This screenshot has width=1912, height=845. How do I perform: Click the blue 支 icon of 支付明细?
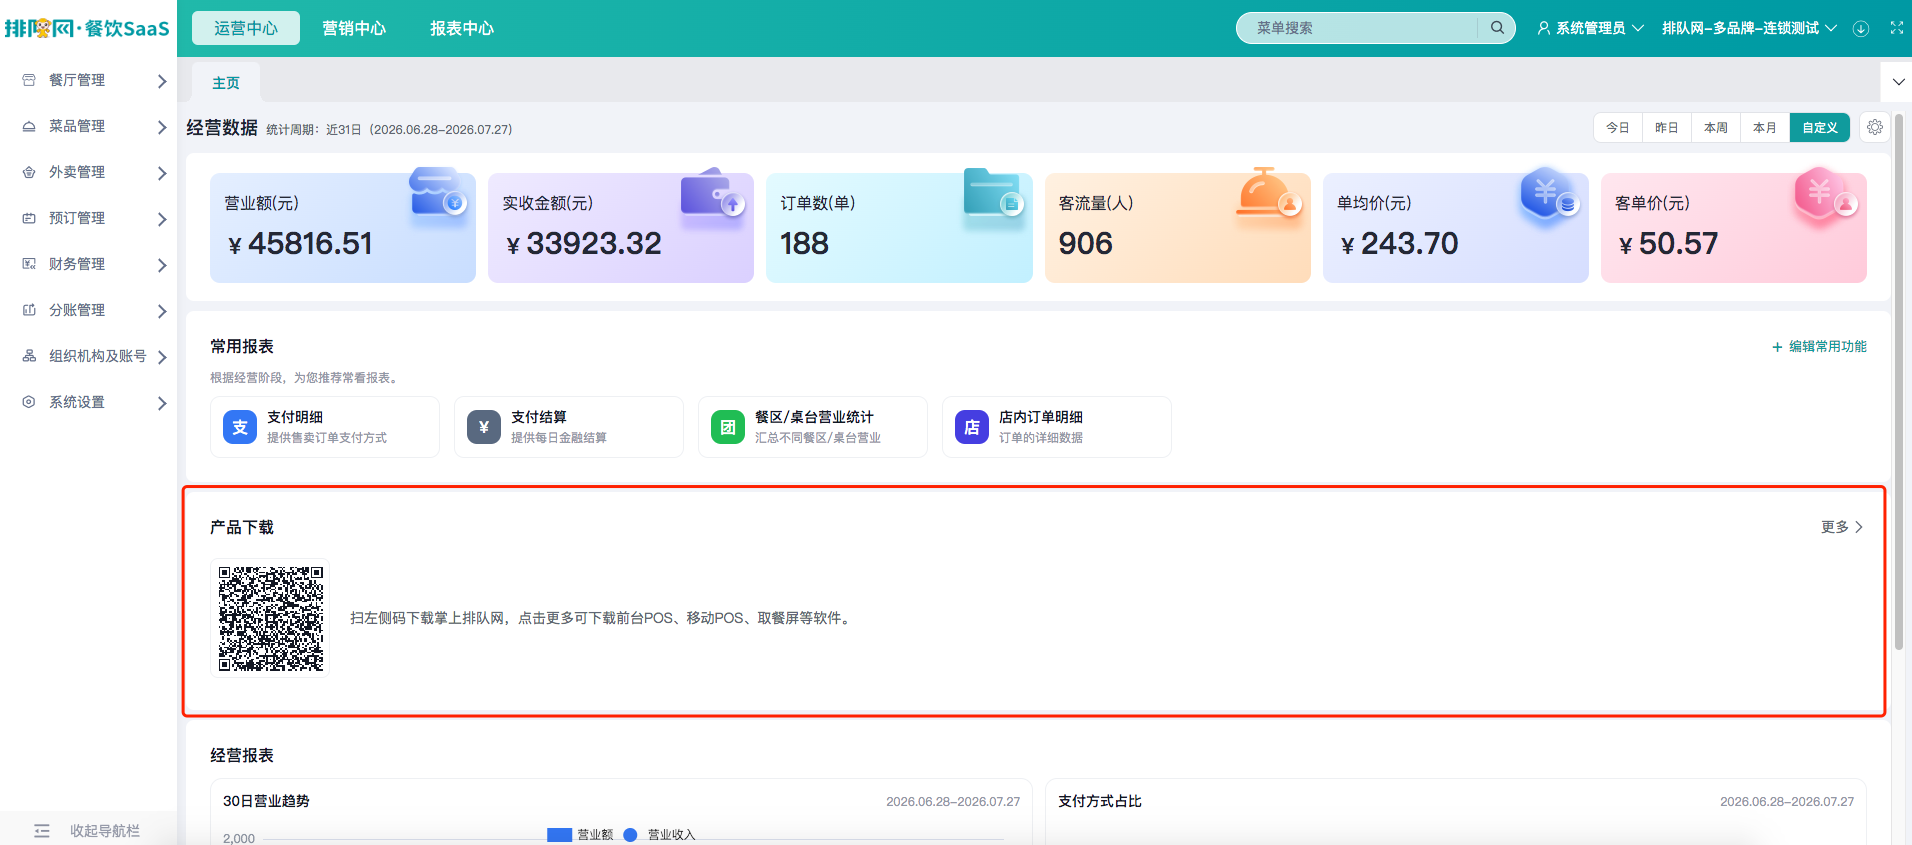point(240,427)
